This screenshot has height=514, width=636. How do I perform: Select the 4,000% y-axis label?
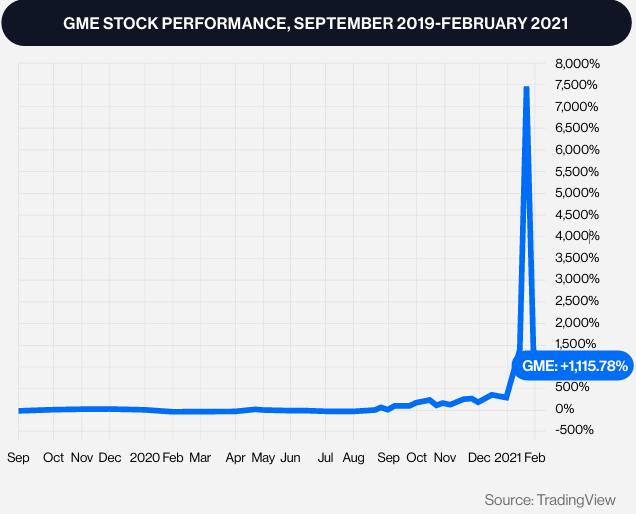pos(577,236)
